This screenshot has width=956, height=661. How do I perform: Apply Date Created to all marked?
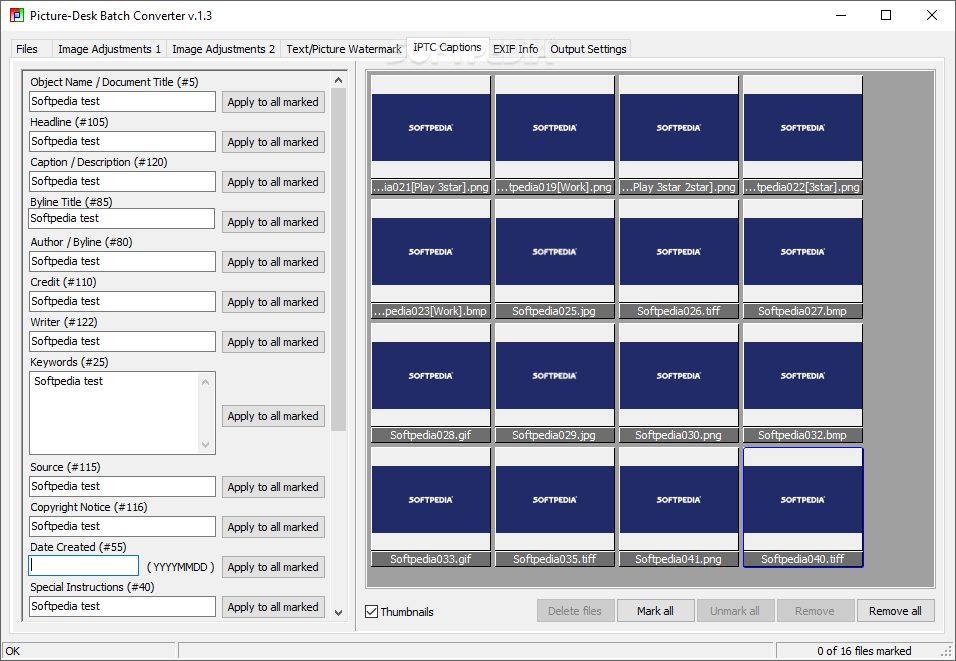273,567
